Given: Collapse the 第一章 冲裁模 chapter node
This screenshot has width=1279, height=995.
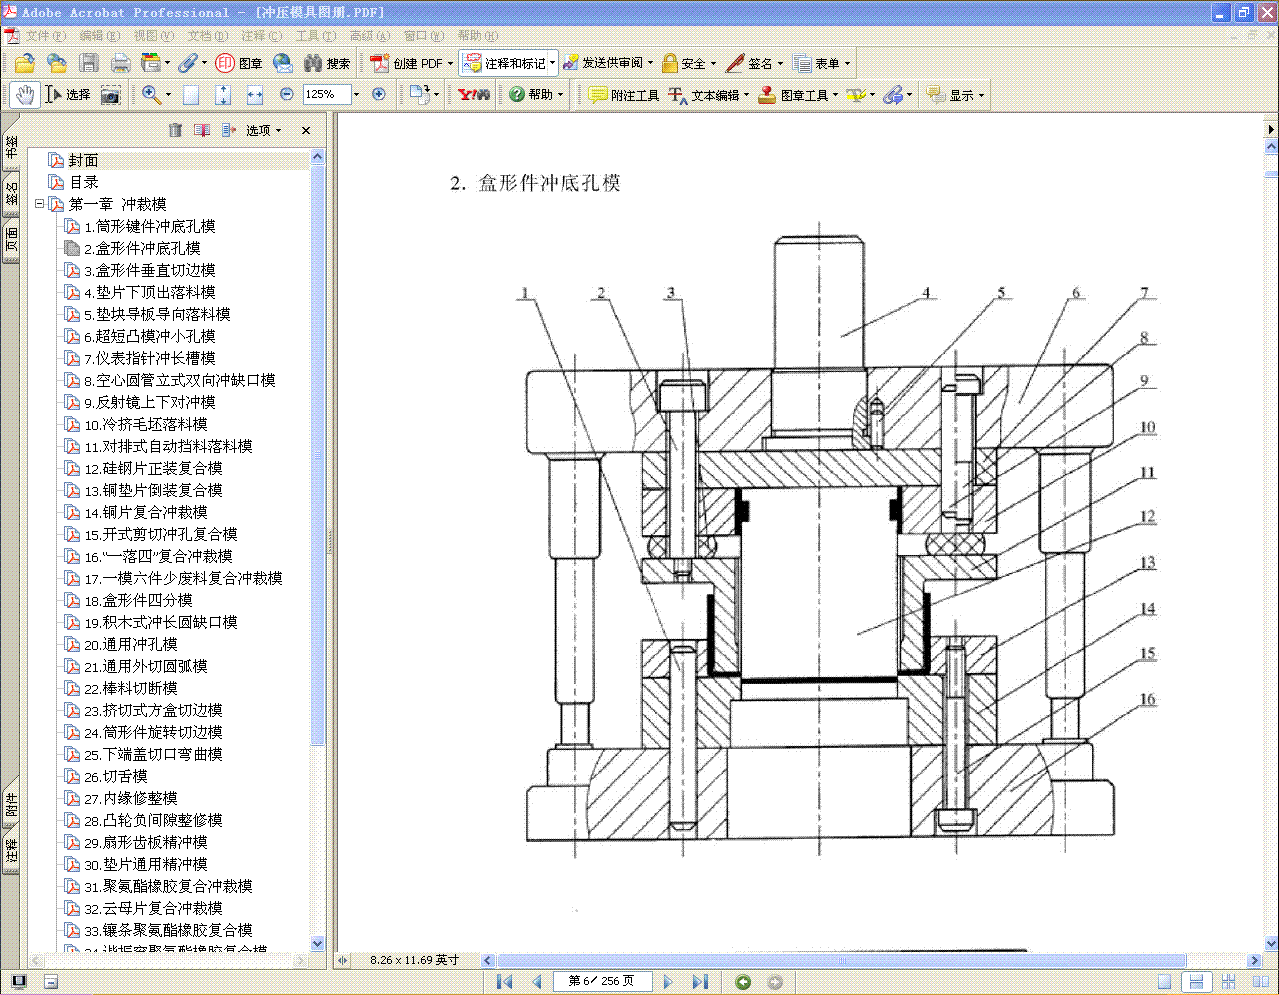Looking at the screenshot, I should click(38, 204).
